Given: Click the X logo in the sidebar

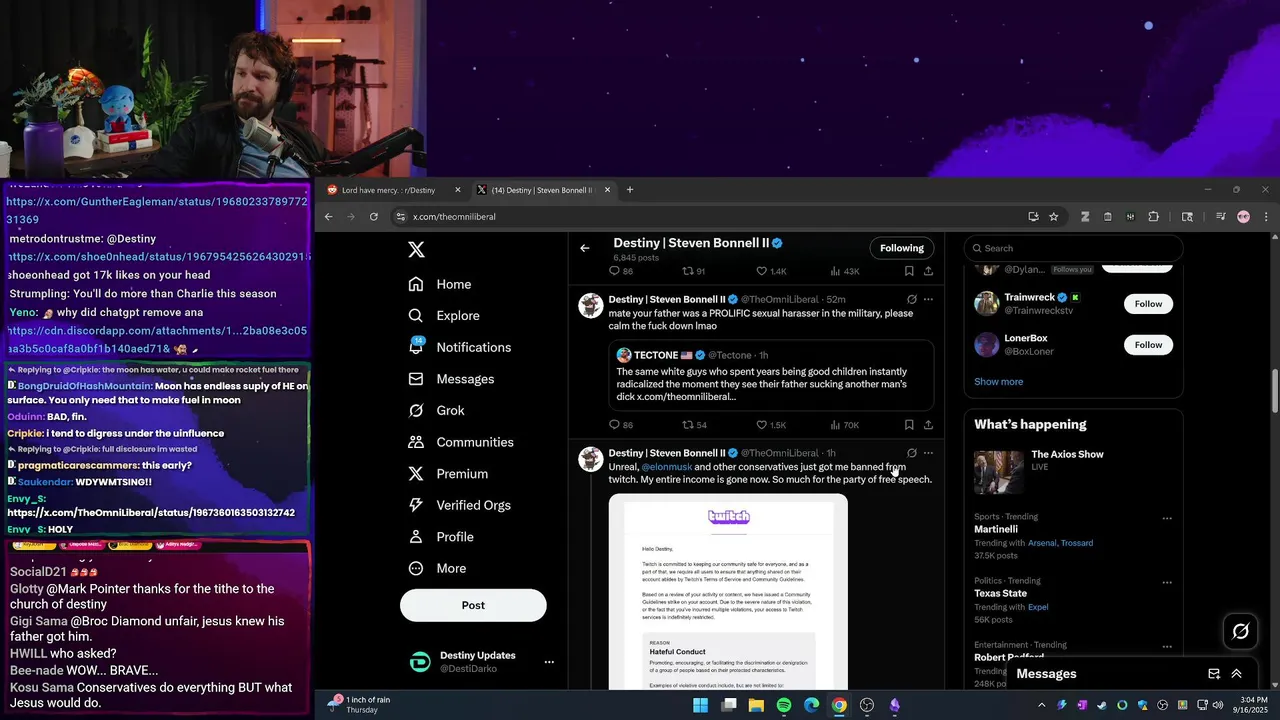Looking at the screenshot, I should point(416,250).
